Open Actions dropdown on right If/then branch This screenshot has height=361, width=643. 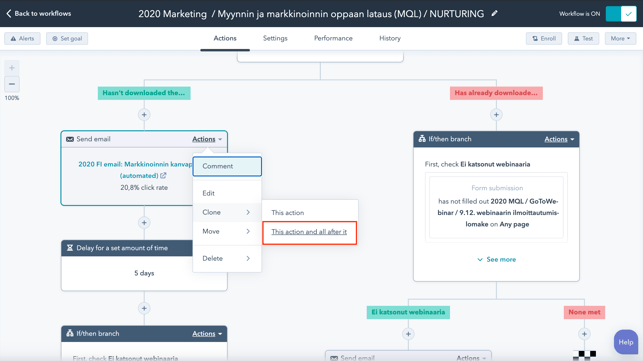(559, 139)
